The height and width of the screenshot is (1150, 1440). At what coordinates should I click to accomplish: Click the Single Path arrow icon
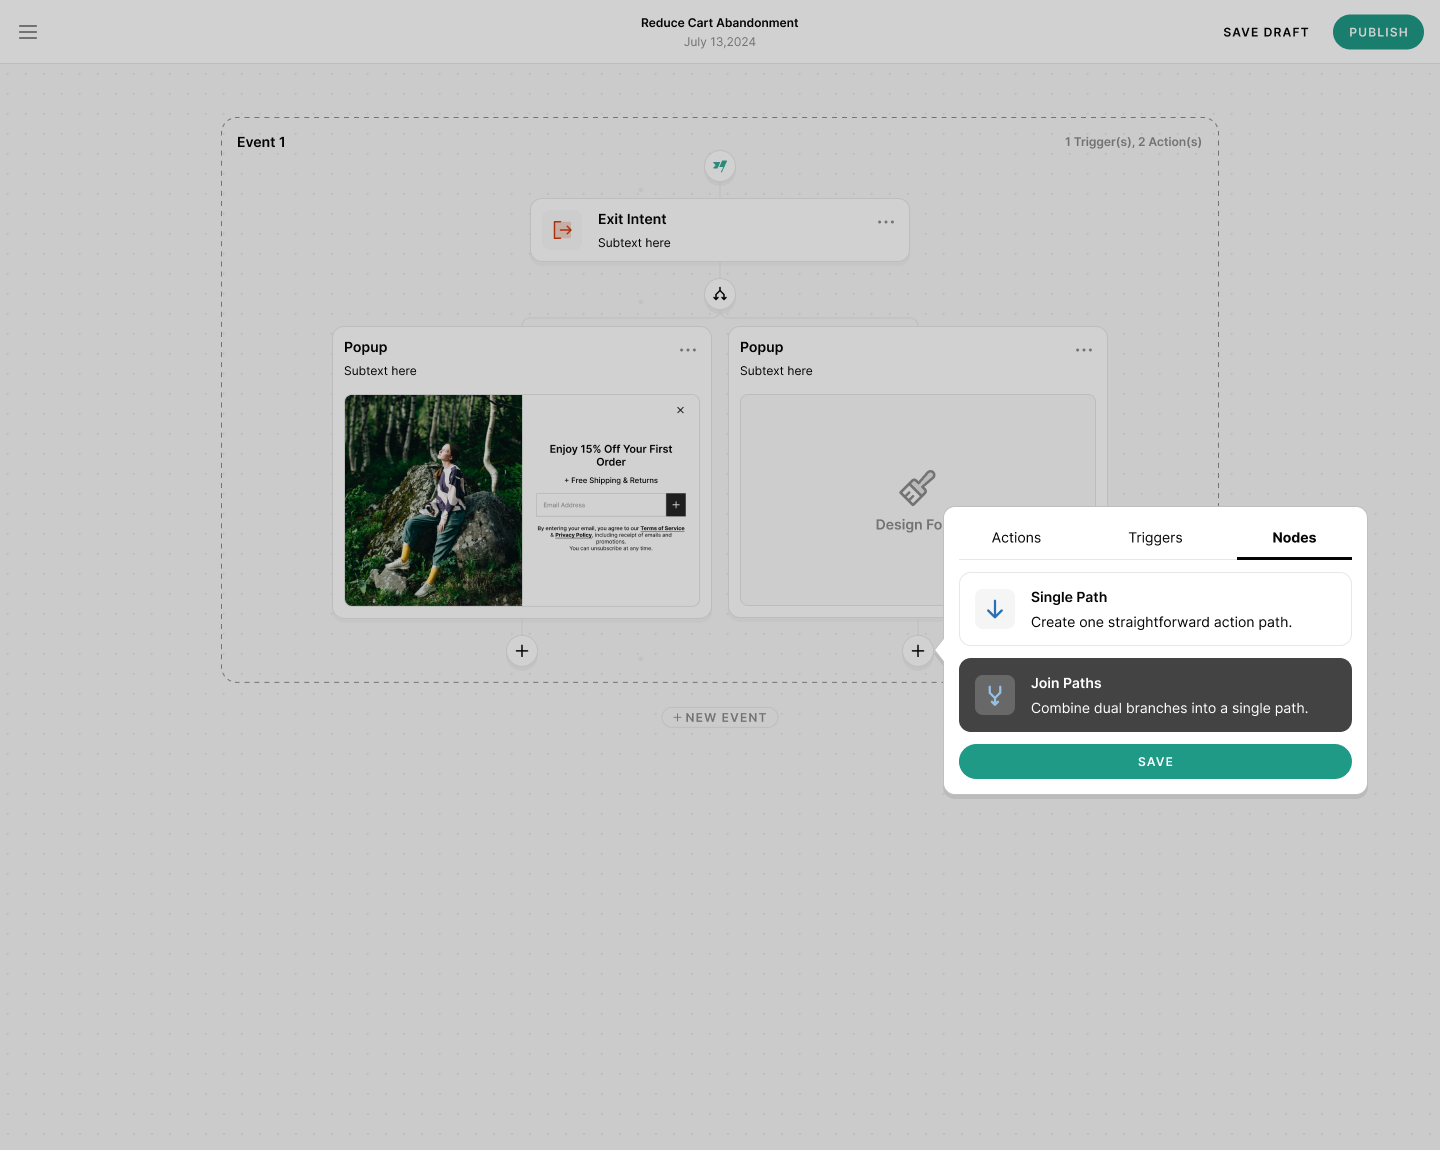click(995, 609)
